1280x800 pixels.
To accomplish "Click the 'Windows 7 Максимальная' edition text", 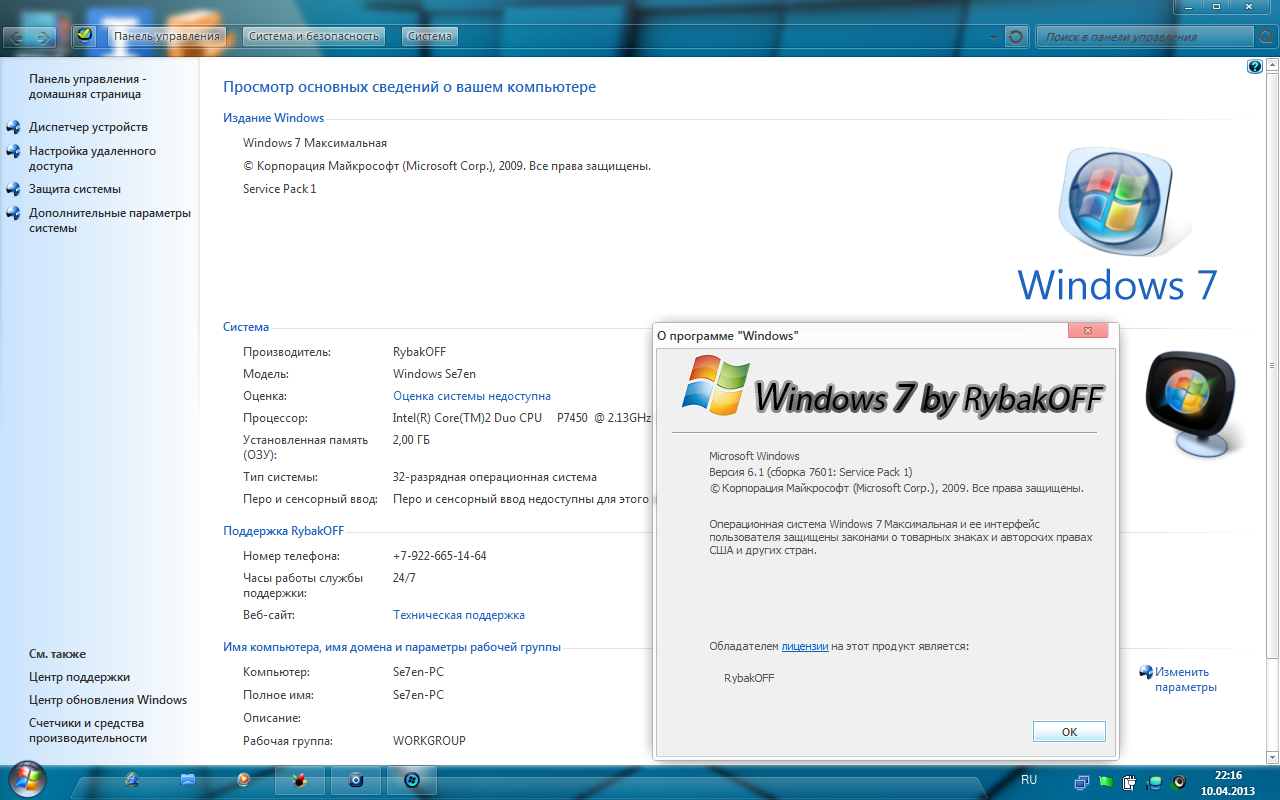I will click(315, 143).
